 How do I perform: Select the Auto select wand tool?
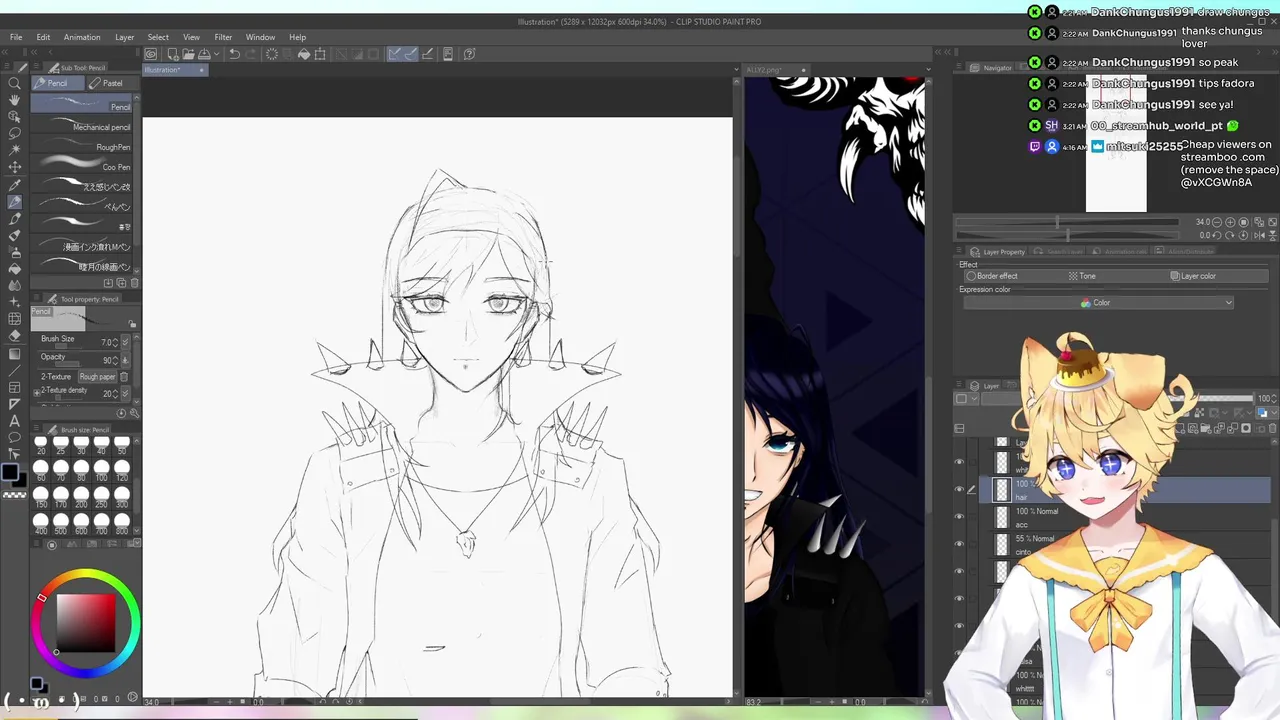pyautogui.click(x=14, y=150)
